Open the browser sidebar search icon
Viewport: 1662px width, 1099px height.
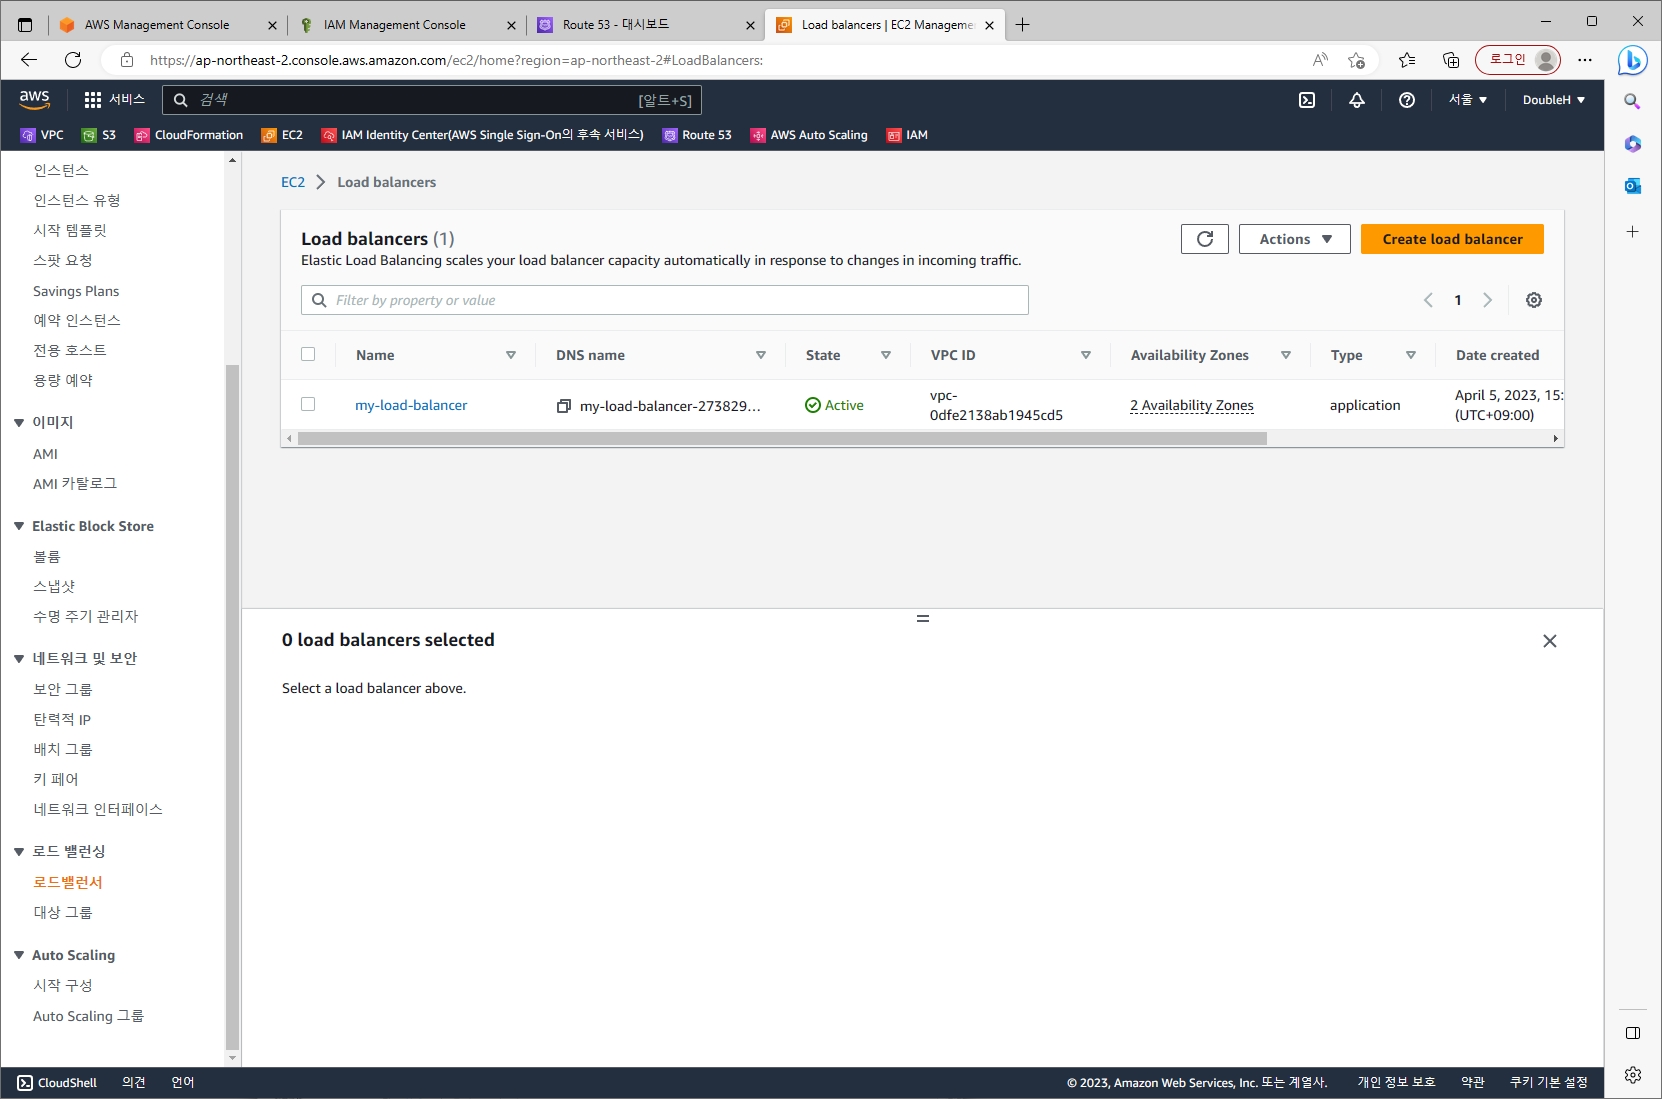(x=1632, y=101)
